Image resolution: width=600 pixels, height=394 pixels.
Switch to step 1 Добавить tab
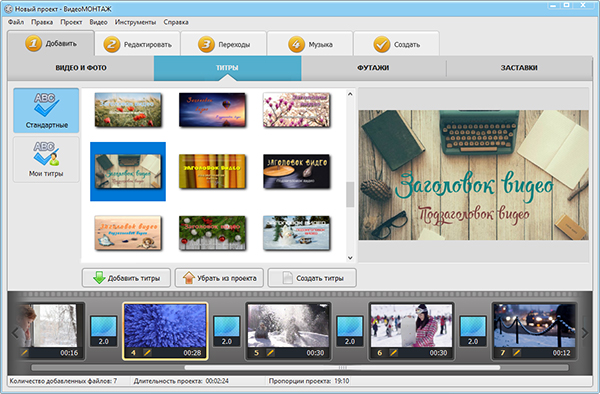[51, 44]
